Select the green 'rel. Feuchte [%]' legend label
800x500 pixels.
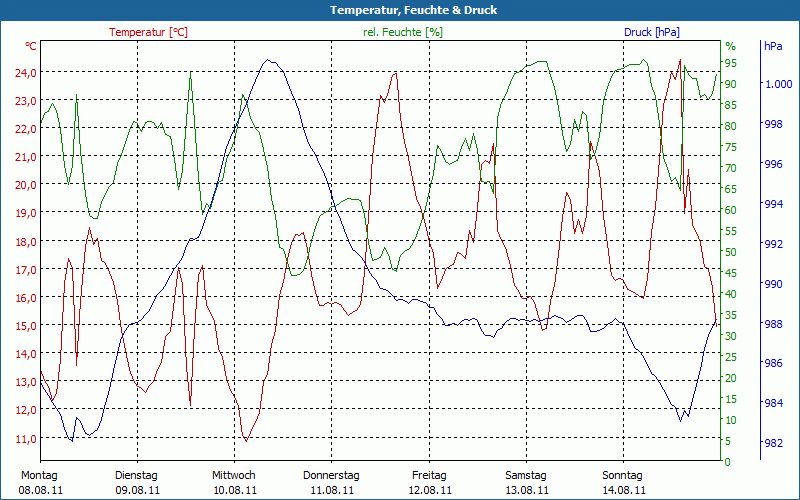point(403,32)
